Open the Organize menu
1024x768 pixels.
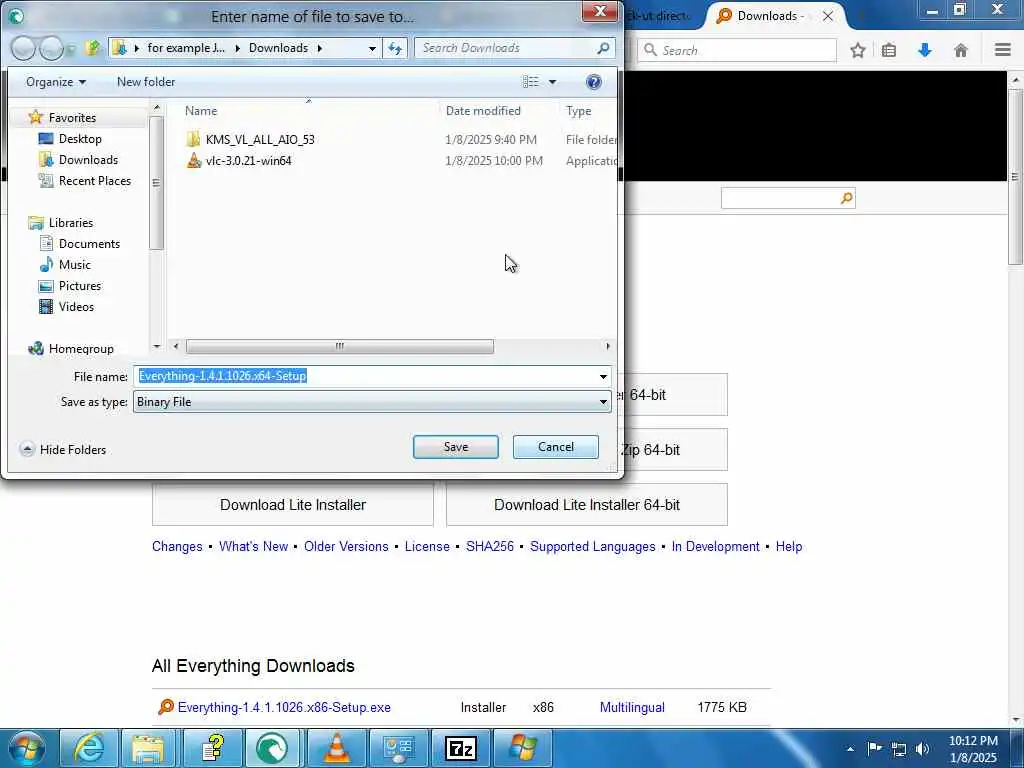coord(56,82)
